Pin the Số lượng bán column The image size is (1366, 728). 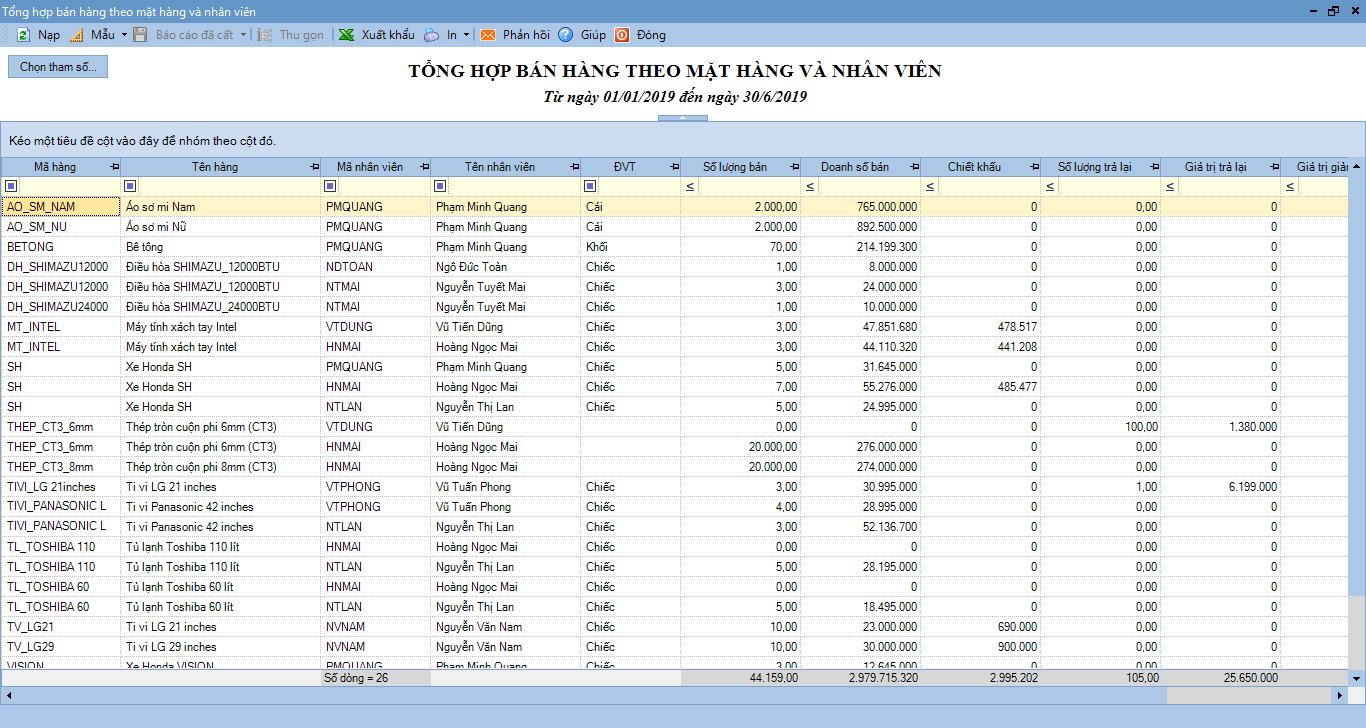pos(794,167)
